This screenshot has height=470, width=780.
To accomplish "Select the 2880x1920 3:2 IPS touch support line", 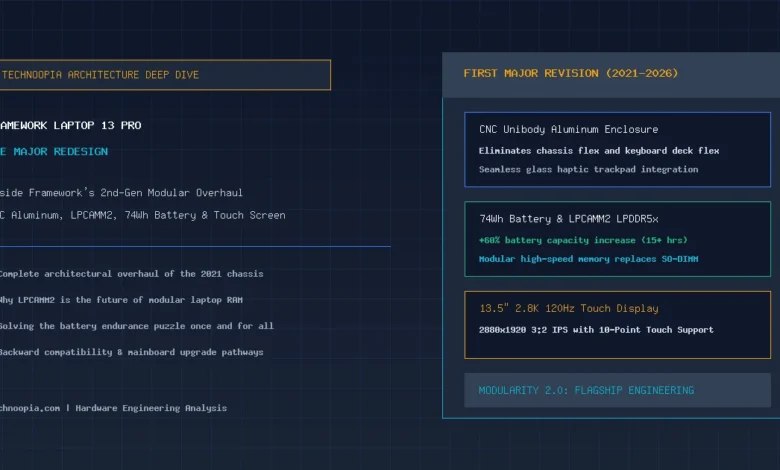I will click(596, 330).
